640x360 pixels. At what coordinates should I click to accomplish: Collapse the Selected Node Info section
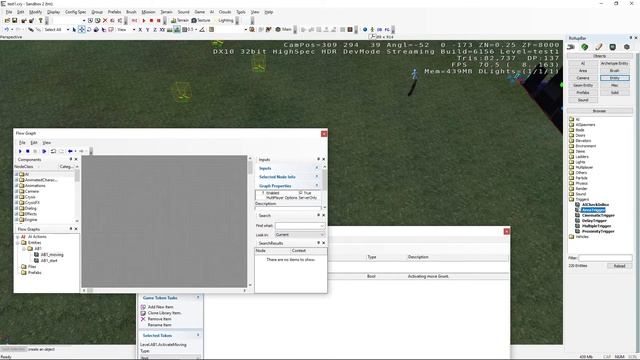(x=317, y=177)
